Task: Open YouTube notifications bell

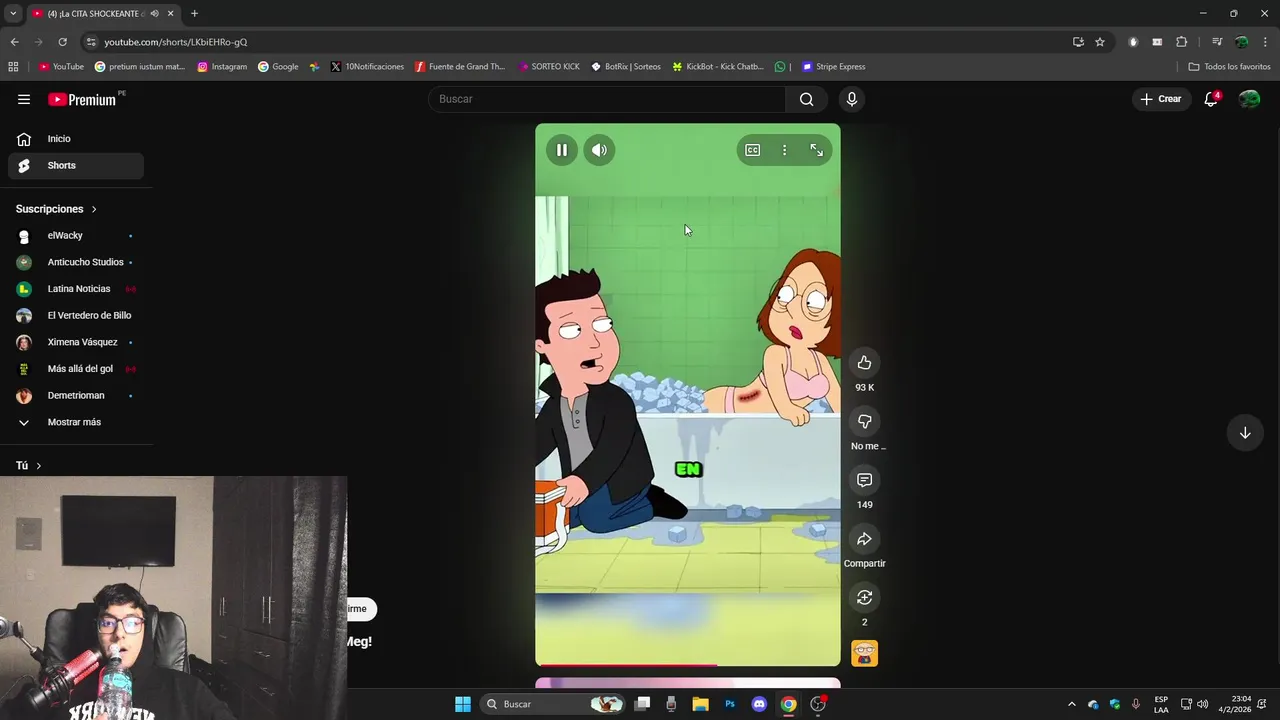Action: (1211, 99)
